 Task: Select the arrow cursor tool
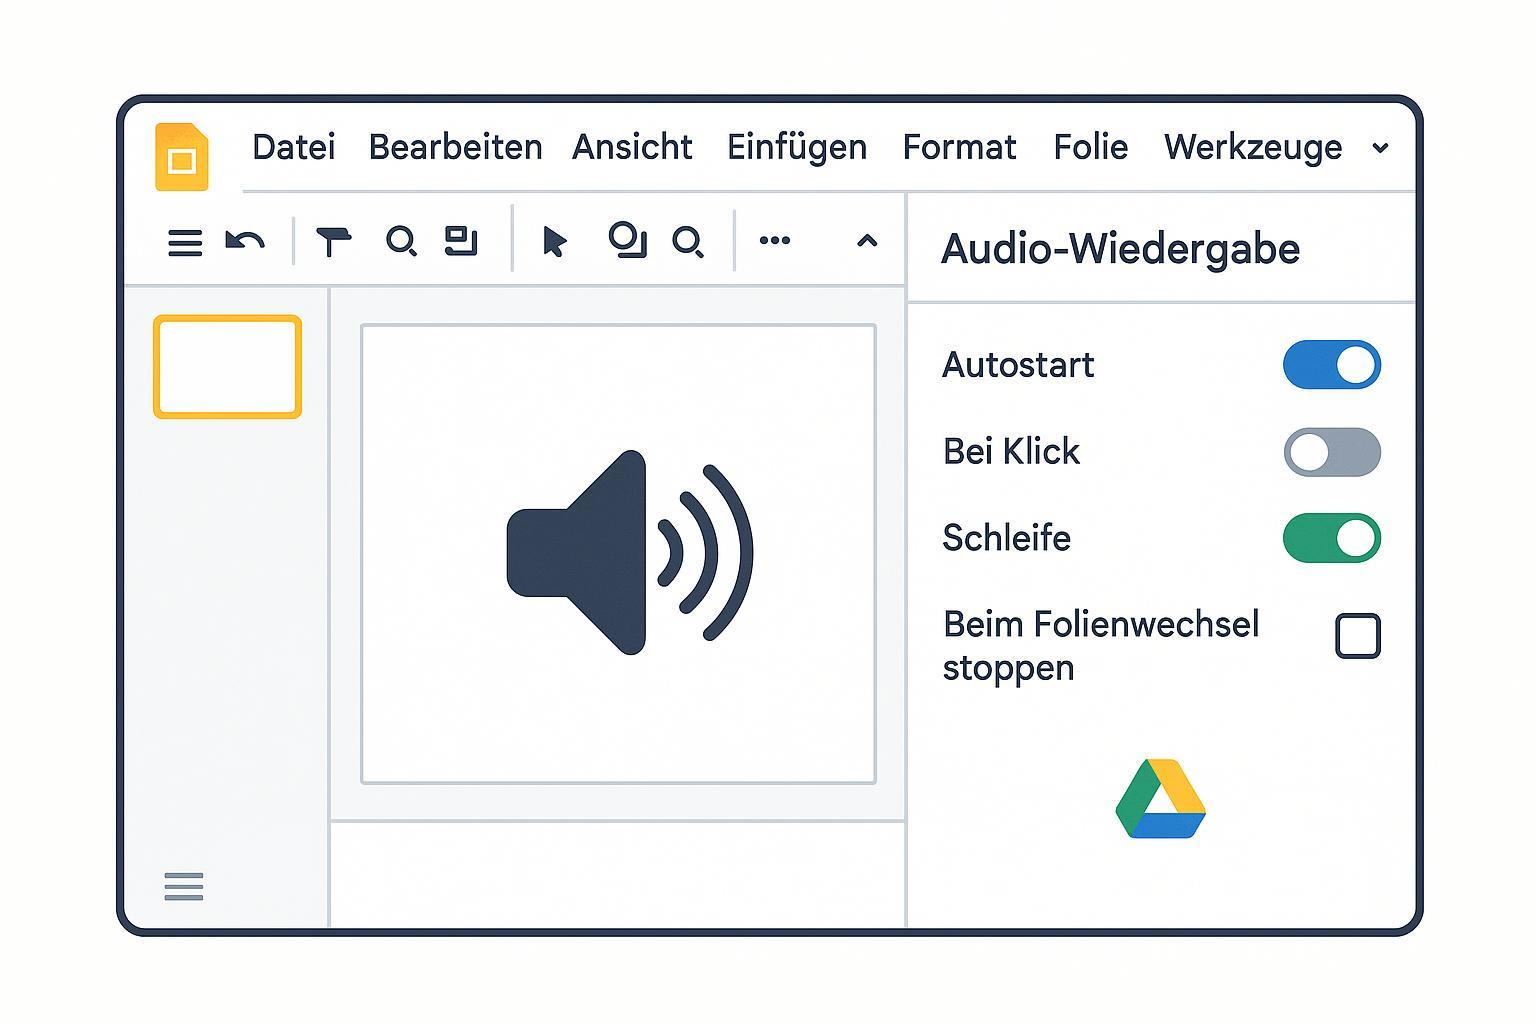554,241
